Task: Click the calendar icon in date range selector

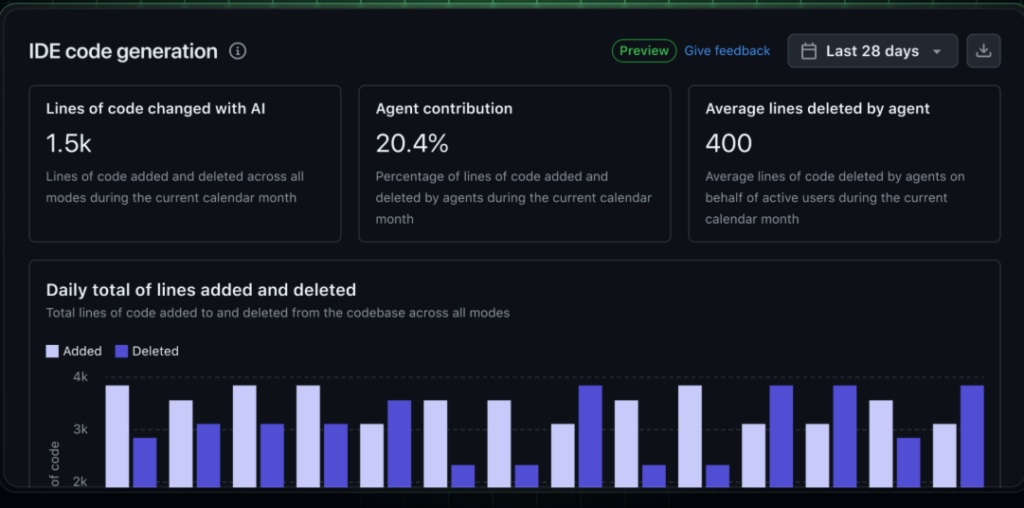Action: 808,51
